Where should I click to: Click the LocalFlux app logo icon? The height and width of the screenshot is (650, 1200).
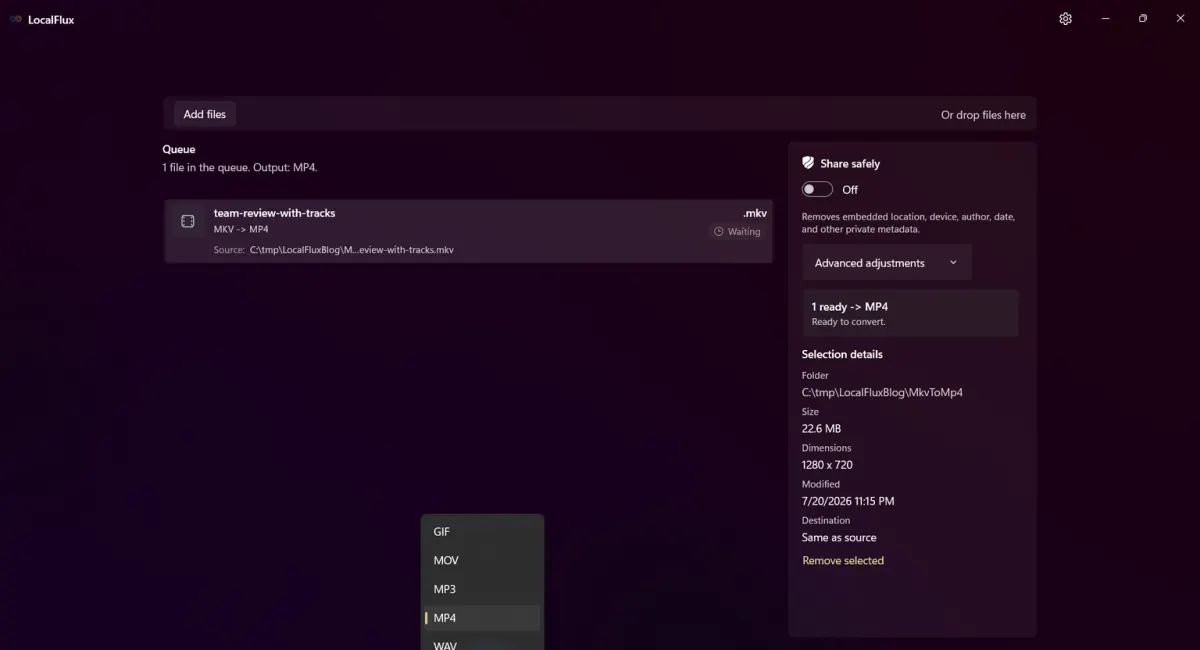click(x=16, y=19)
